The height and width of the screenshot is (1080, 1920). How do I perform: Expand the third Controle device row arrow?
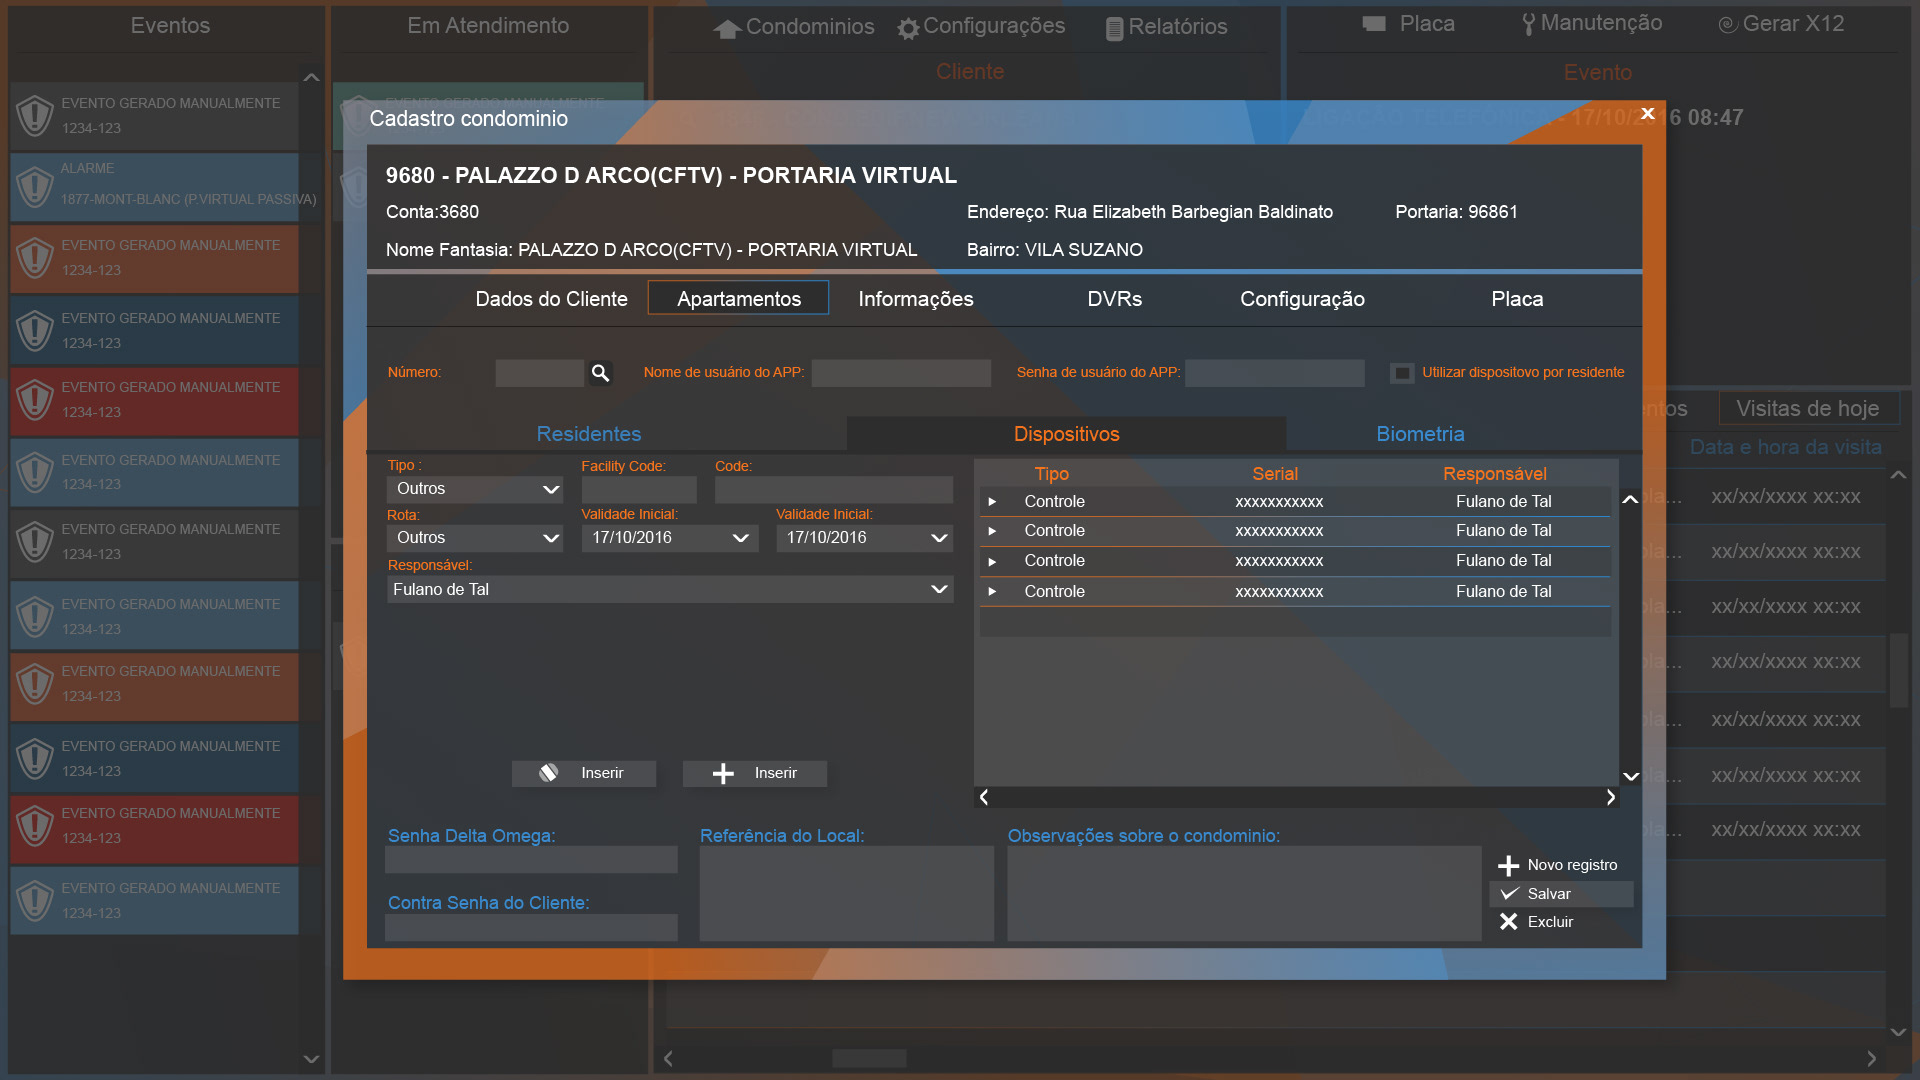pyautogui.click(x=992, y=561)
